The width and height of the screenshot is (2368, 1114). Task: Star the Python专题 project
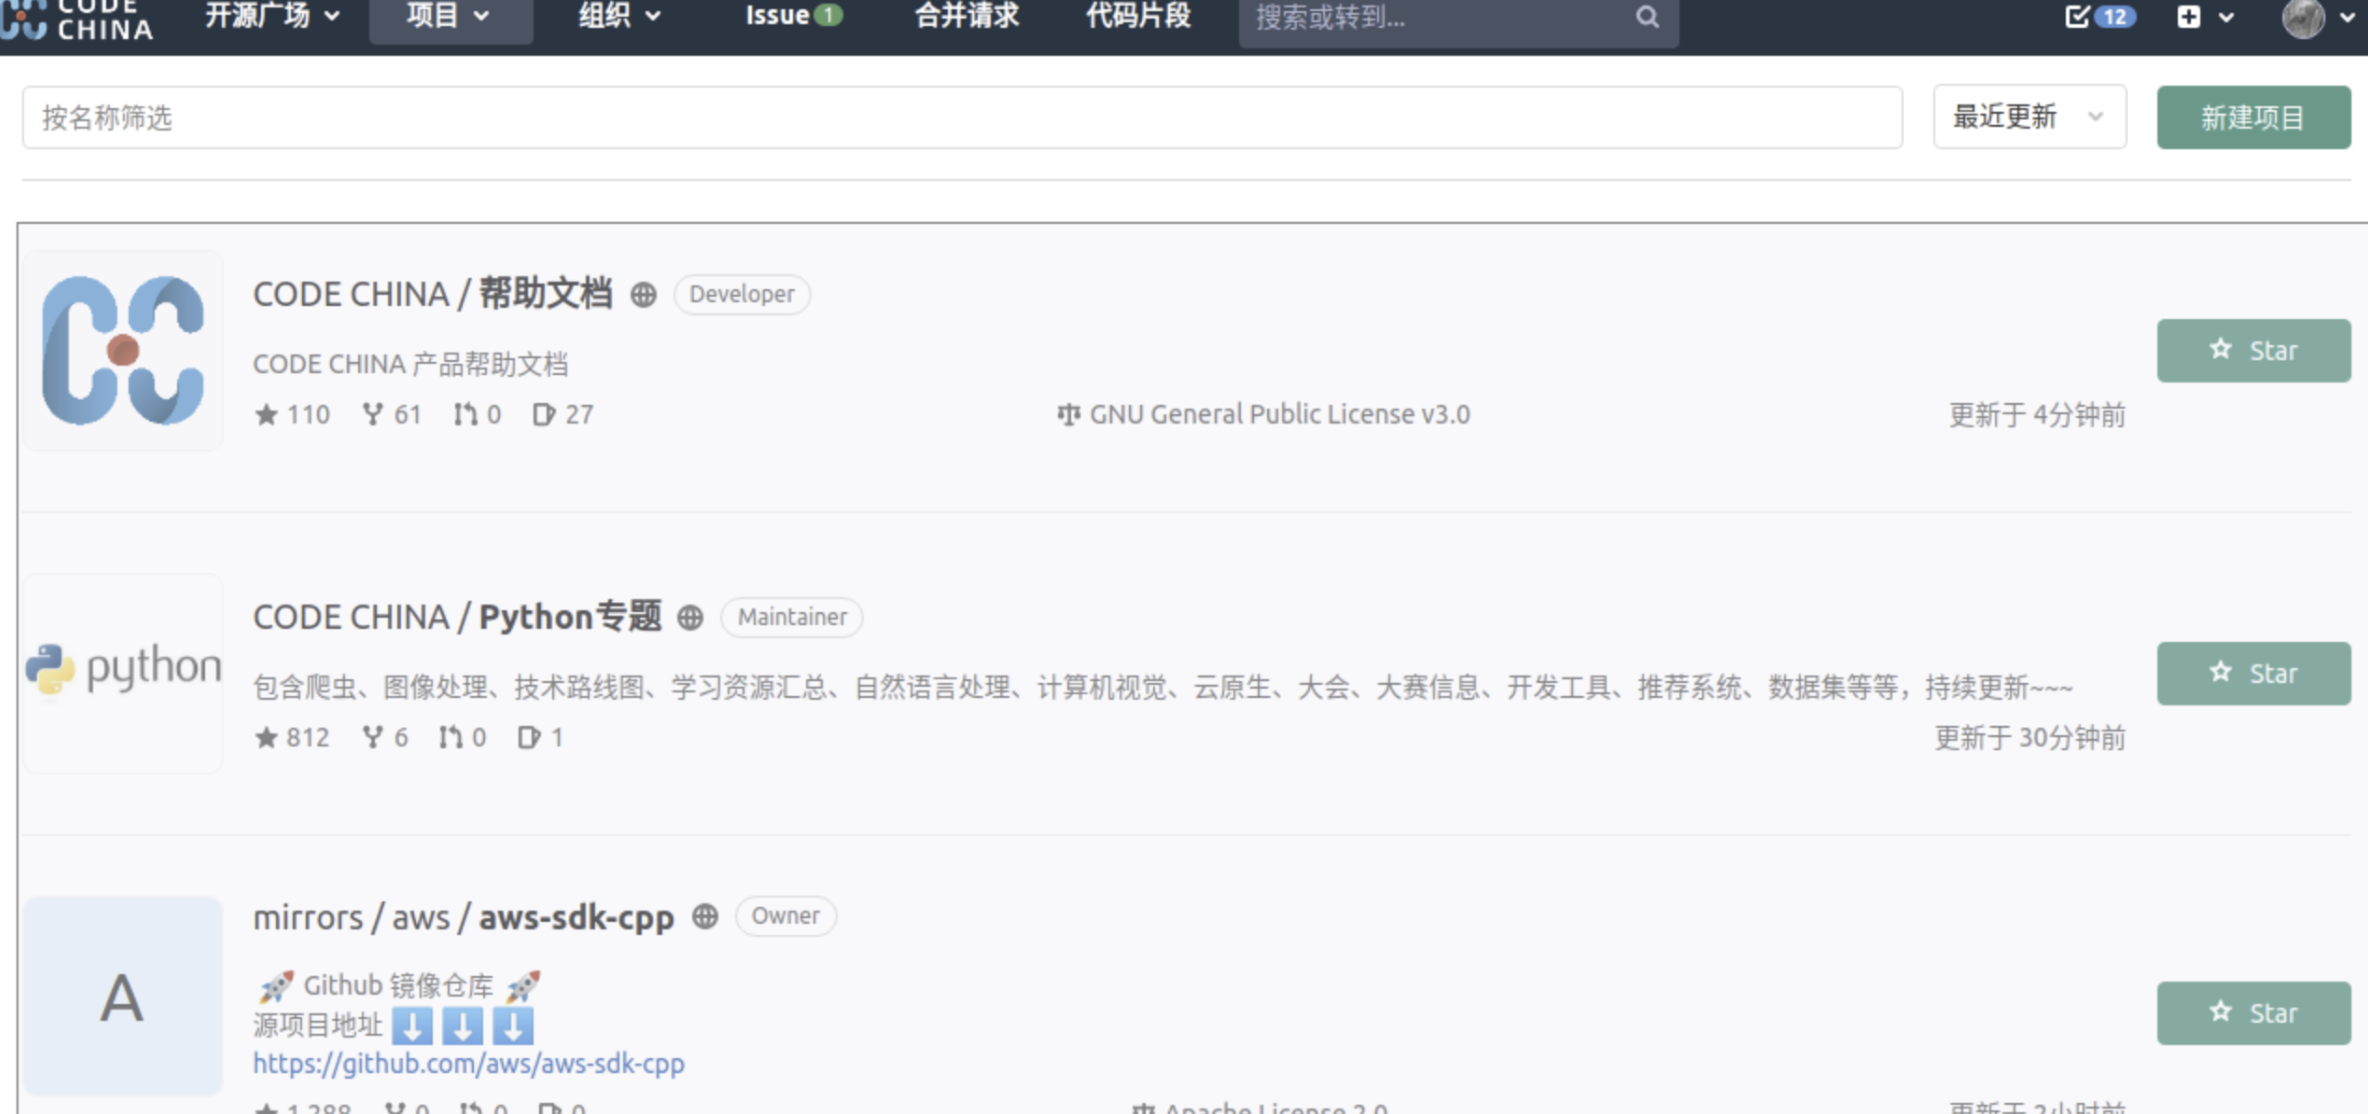coord(2252,673)
